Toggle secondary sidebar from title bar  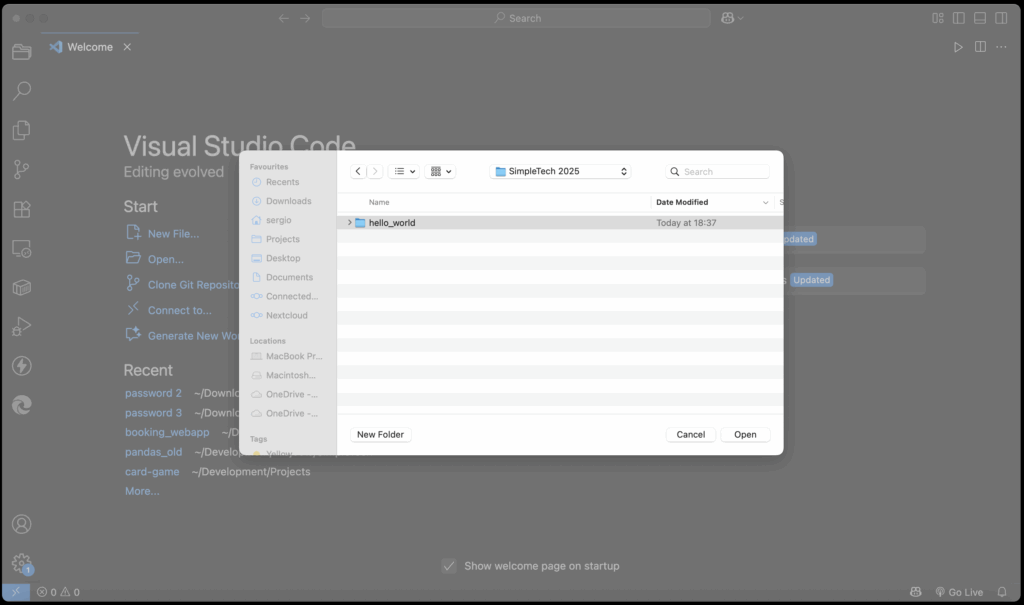coord(1001,18)
